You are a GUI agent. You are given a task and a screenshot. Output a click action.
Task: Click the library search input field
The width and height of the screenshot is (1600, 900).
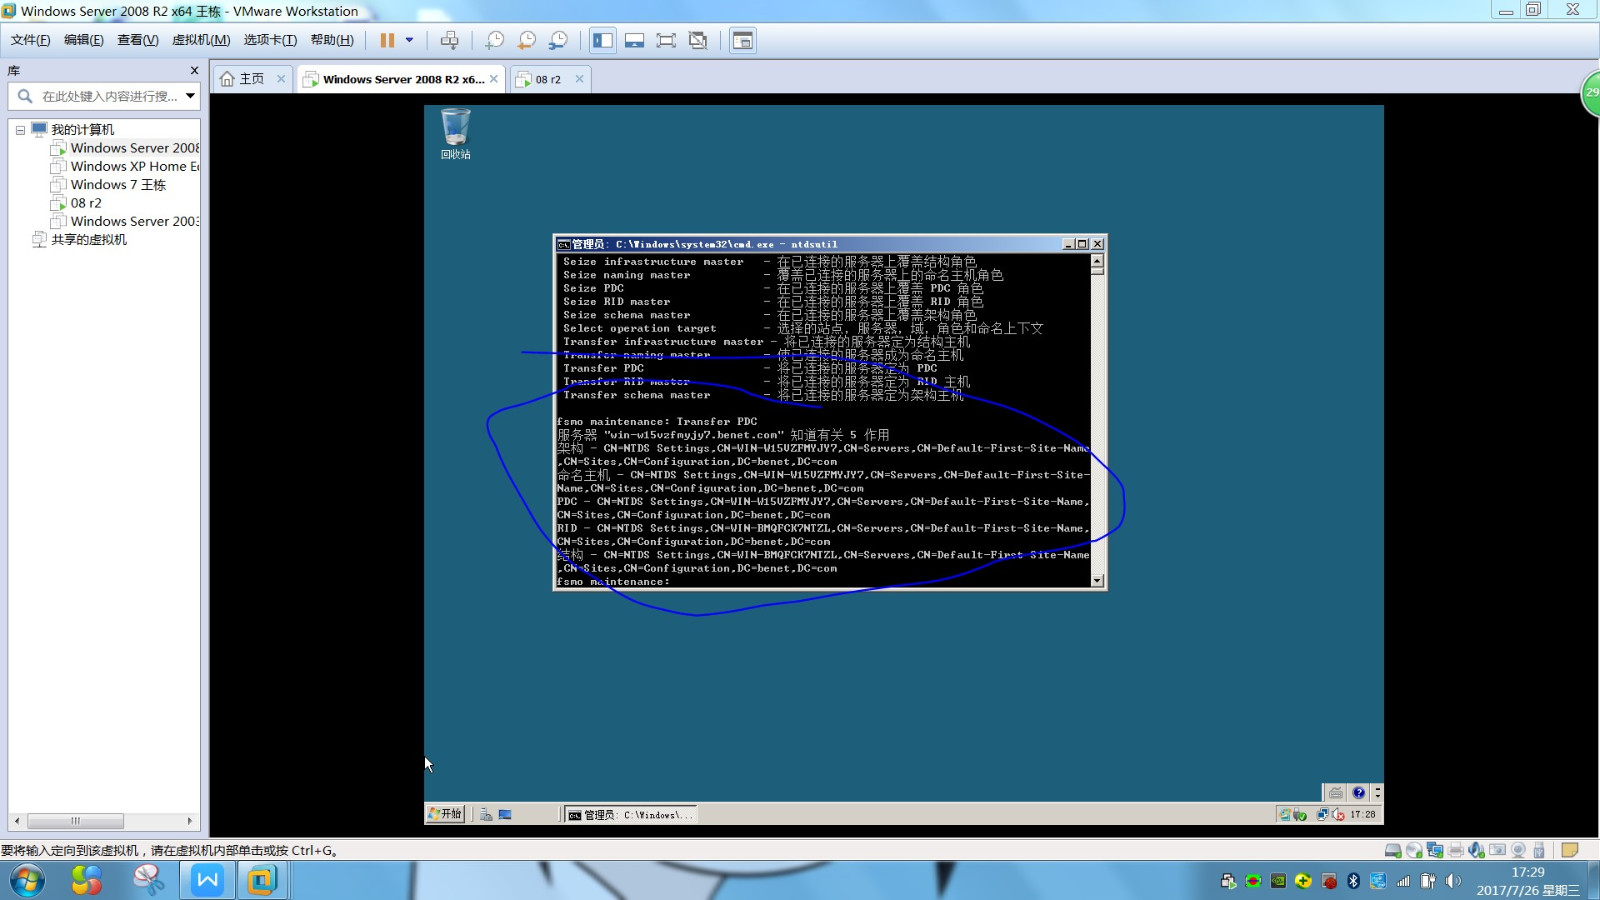[x=108, y=96]
